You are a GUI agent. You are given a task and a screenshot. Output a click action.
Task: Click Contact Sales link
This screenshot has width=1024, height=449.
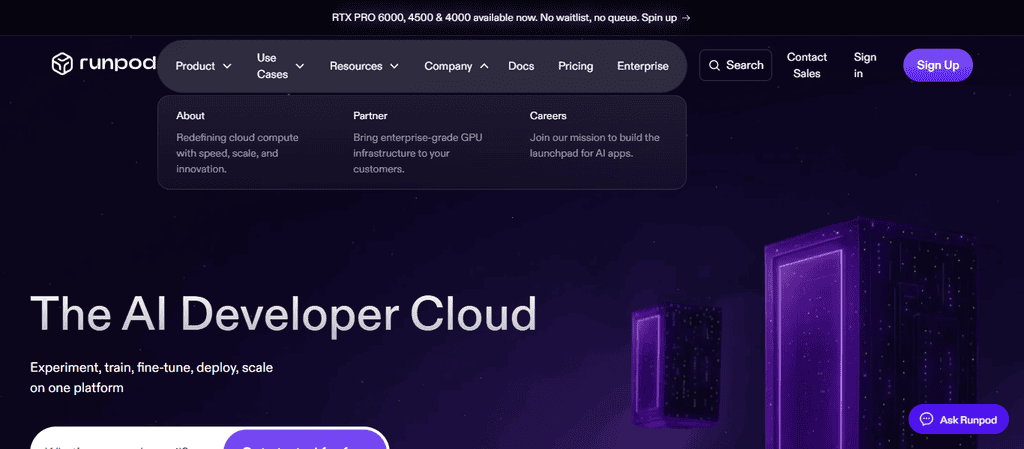coord(807,65)
